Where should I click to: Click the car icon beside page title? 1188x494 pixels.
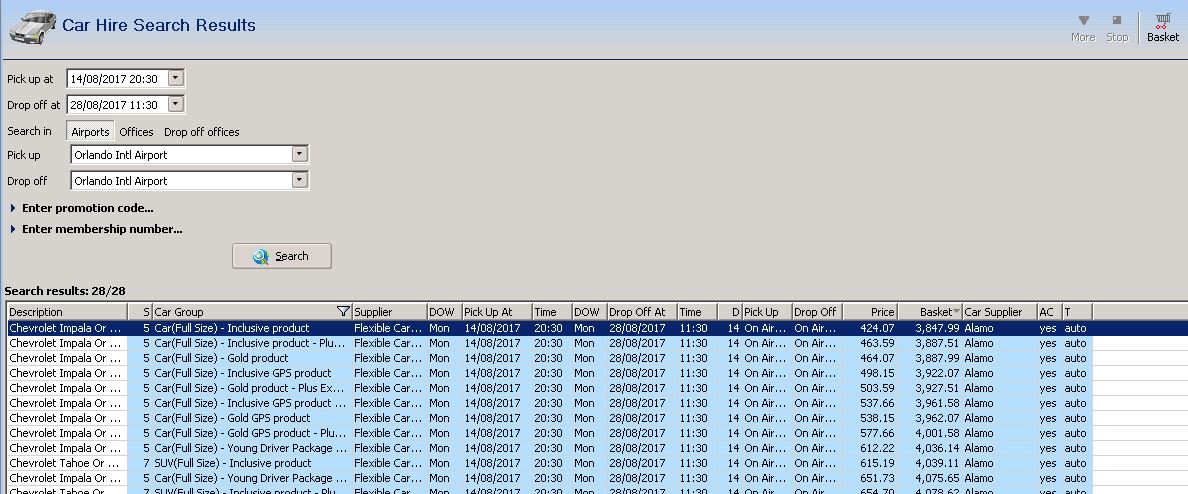[x=33, y=27]
